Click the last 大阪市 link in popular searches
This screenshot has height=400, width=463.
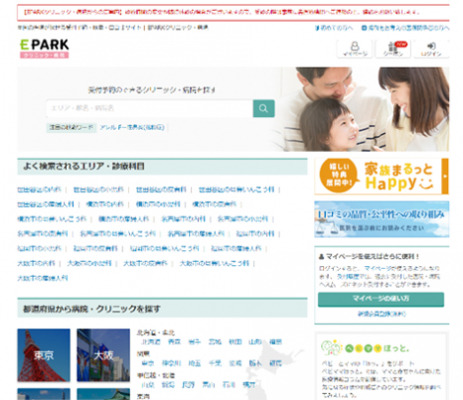(x=43, y=278)
